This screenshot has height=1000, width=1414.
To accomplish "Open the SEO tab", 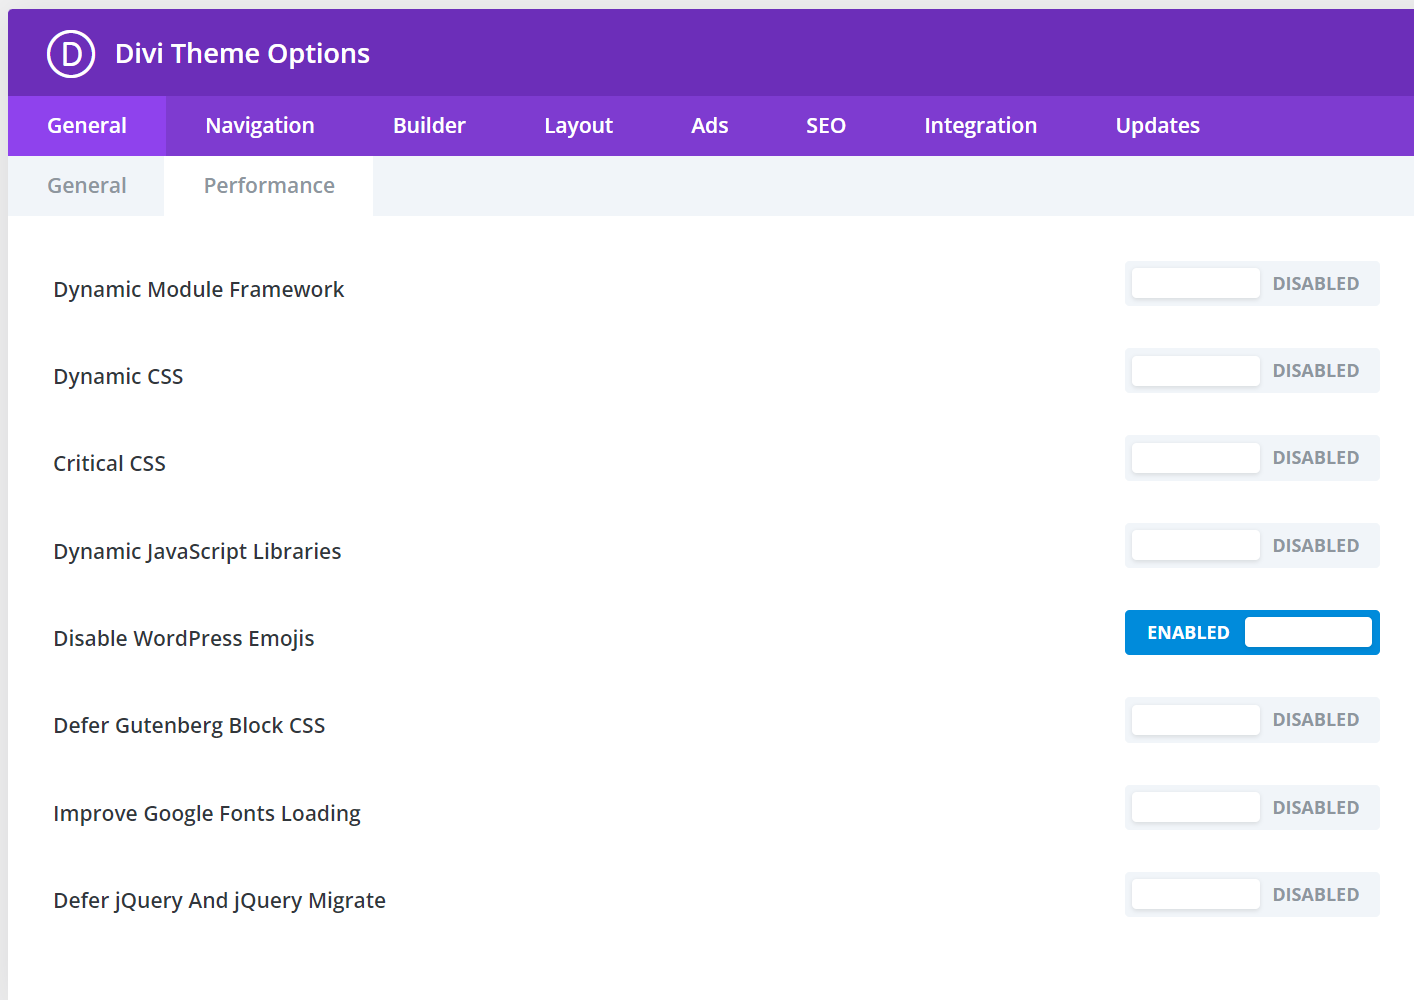I will (826, 126).
